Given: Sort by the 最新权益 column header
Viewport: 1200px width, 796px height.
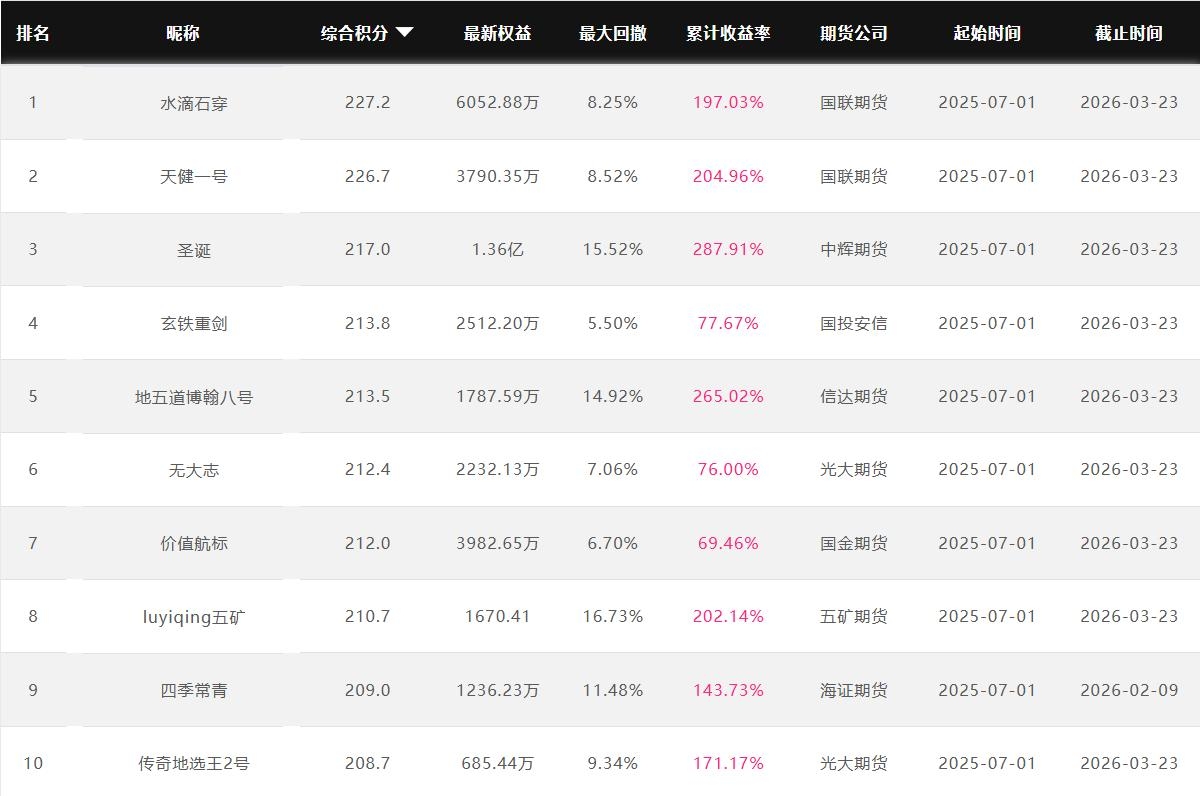Looking at the screenshot, I should coord(498,33).
